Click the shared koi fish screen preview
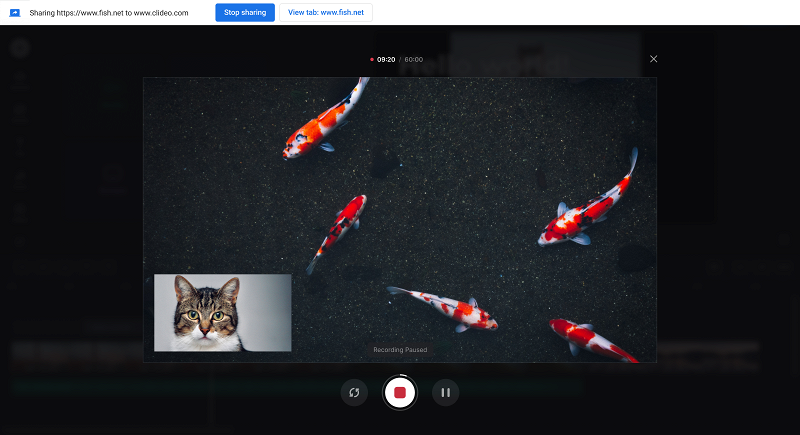 click(x=399, y=220)
